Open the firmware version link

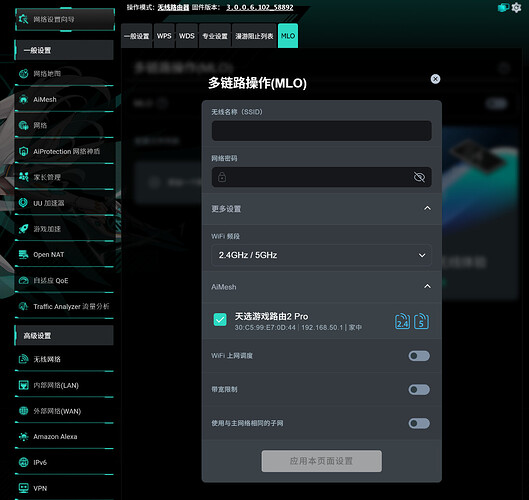[259, 7]
